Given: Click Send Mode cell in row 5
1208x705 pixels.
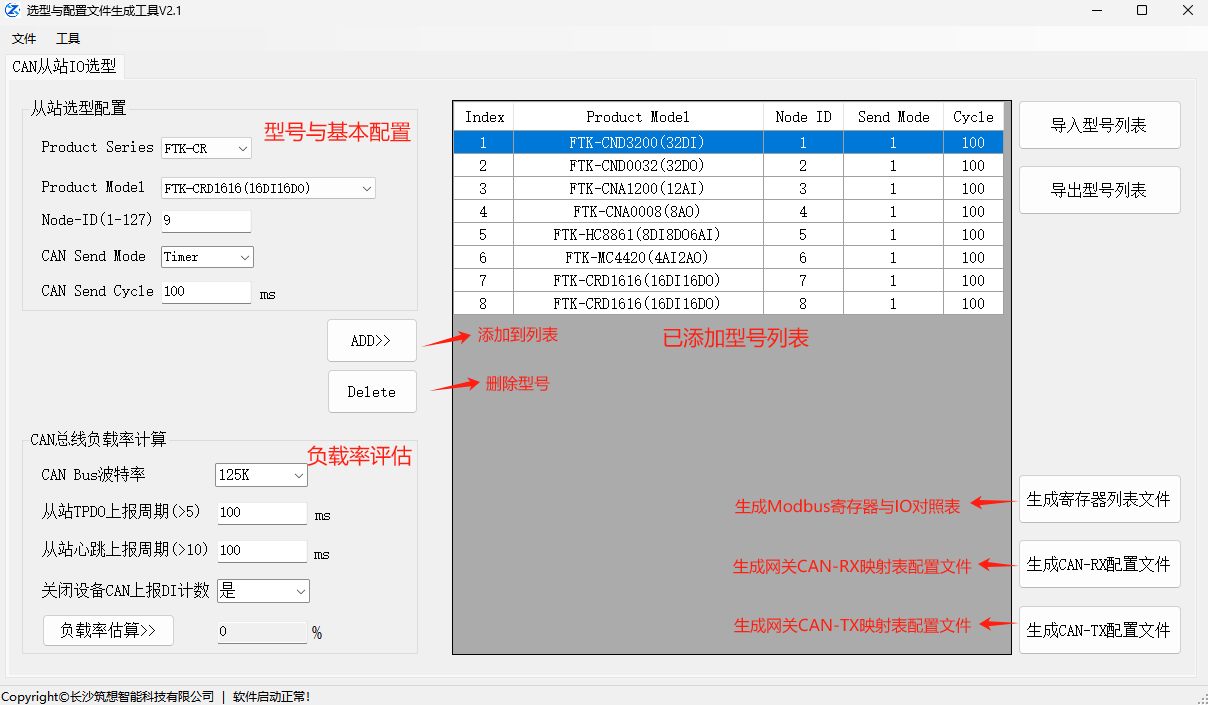Looking at the screenshot, I should pos(893,235).
